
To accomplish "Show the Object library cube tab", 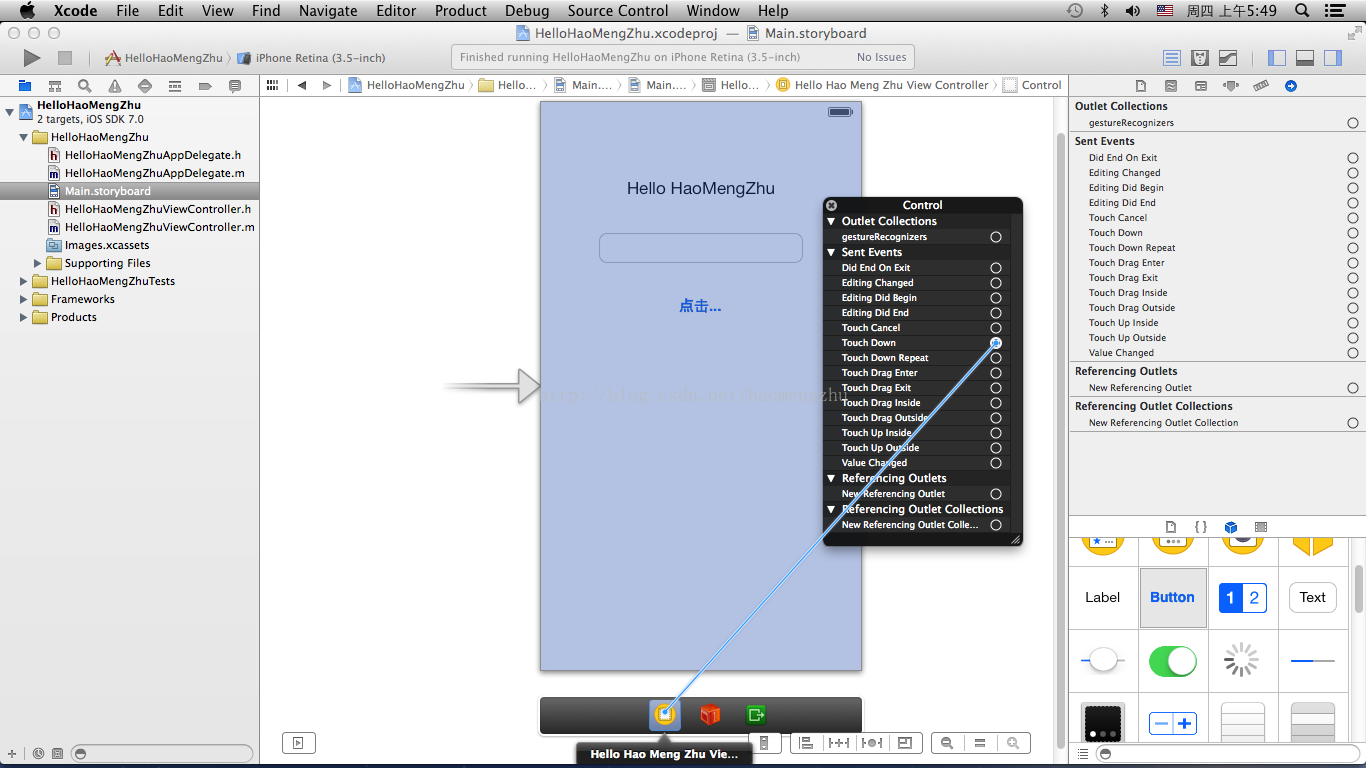I will (1231, 527).
